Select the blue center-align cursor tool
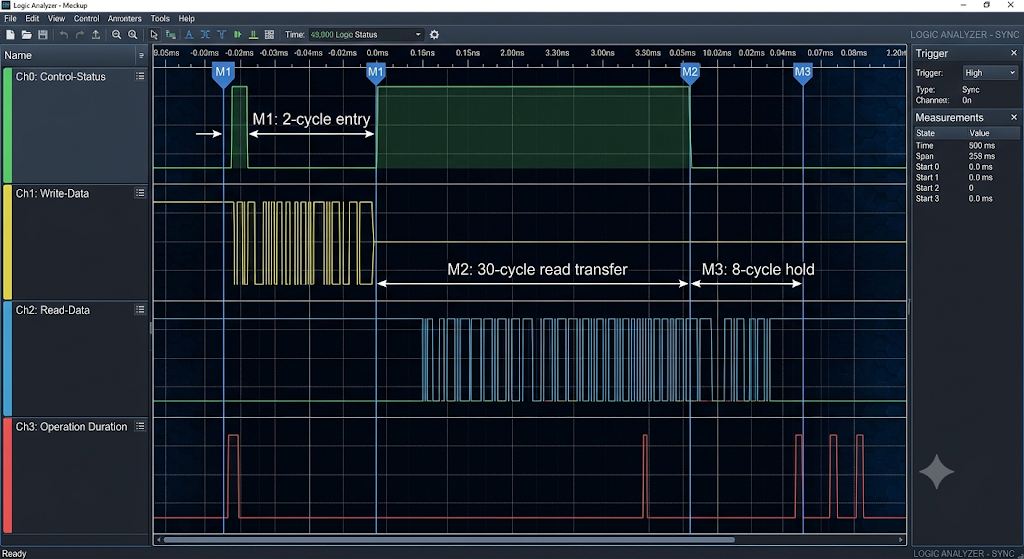The height and width of the screenshot is (559, 1024). pyautogui.click(x=206, y=35)
